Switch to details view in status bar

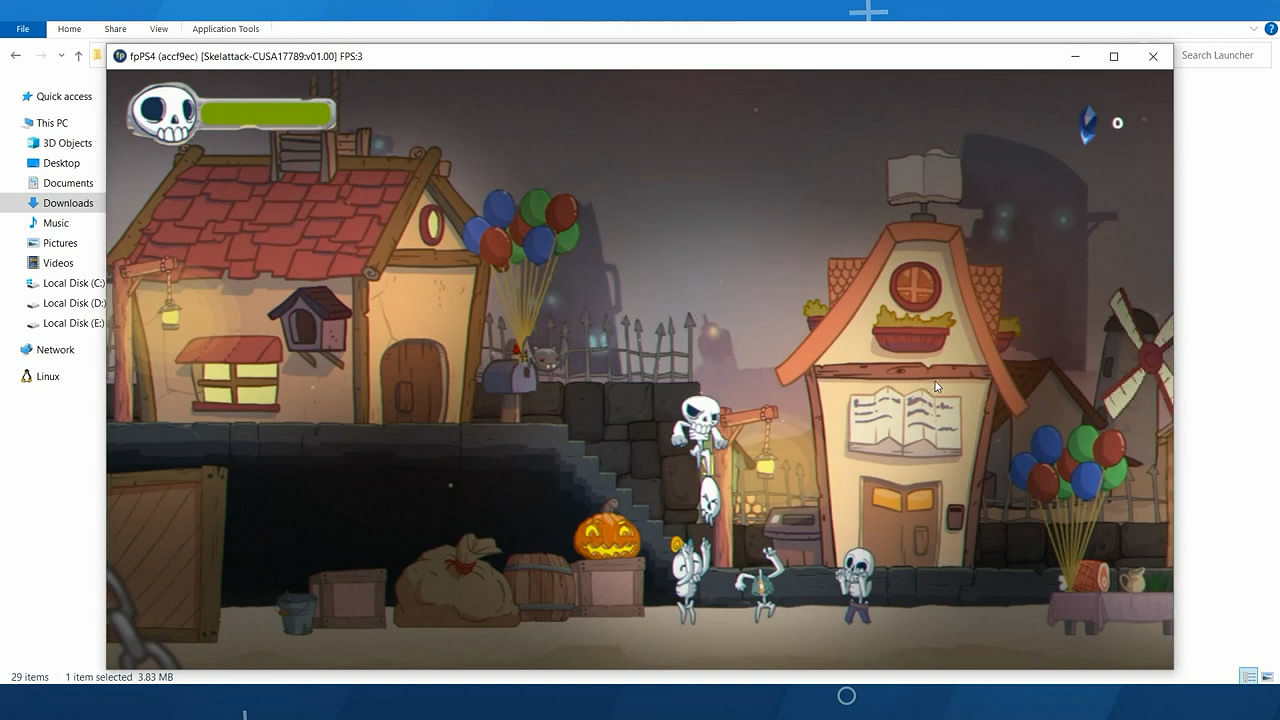[x=1248, y=677]
